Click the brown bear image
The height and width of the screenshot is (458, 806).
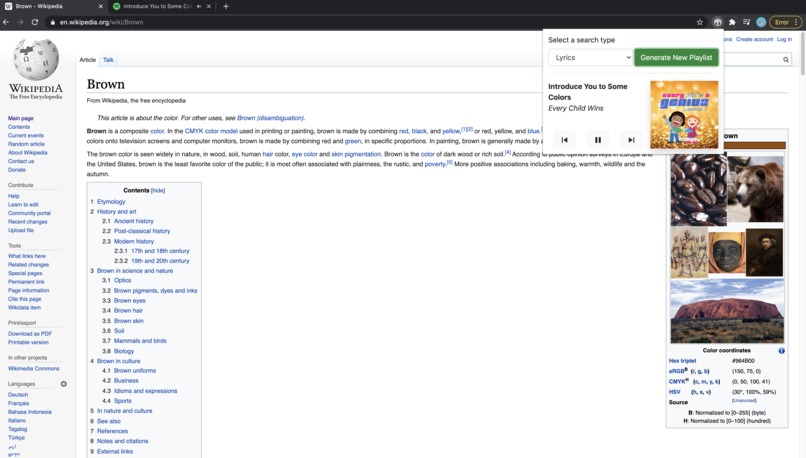[756, 189]
